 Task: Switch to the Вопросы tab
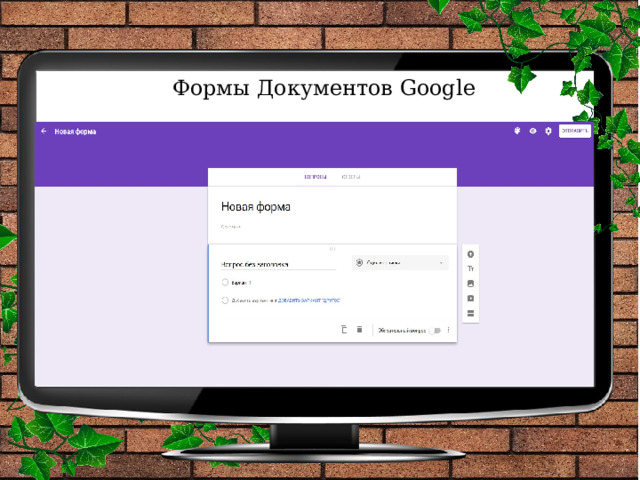point(316,177)
